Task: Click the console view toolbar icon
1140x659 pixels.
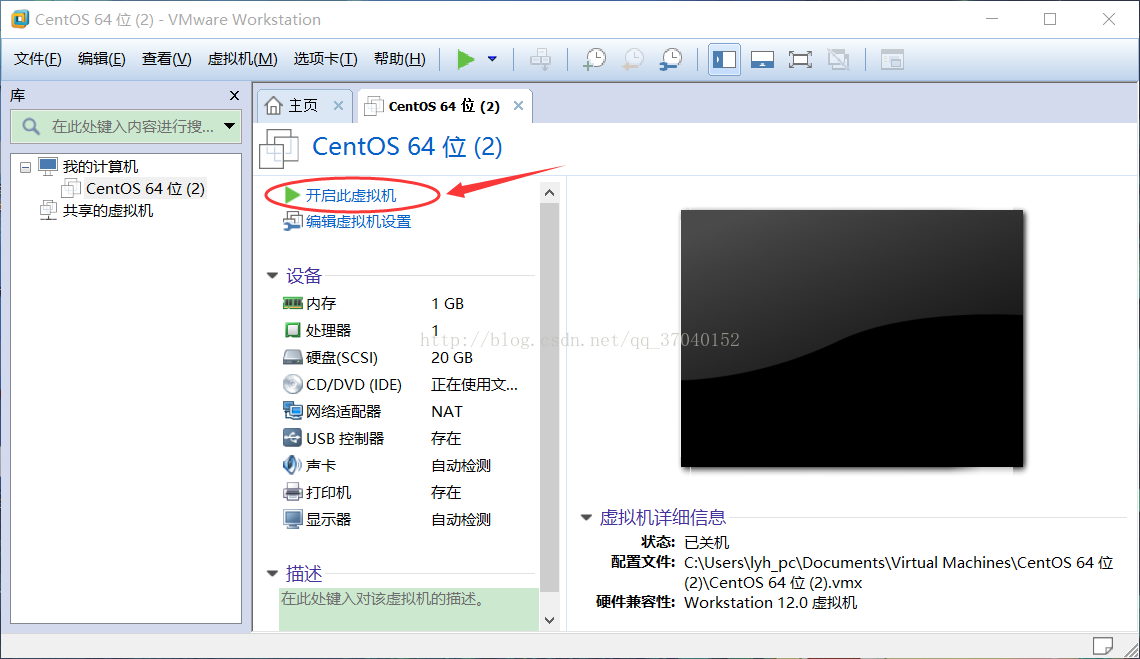Action: click(x=891, y=60)
